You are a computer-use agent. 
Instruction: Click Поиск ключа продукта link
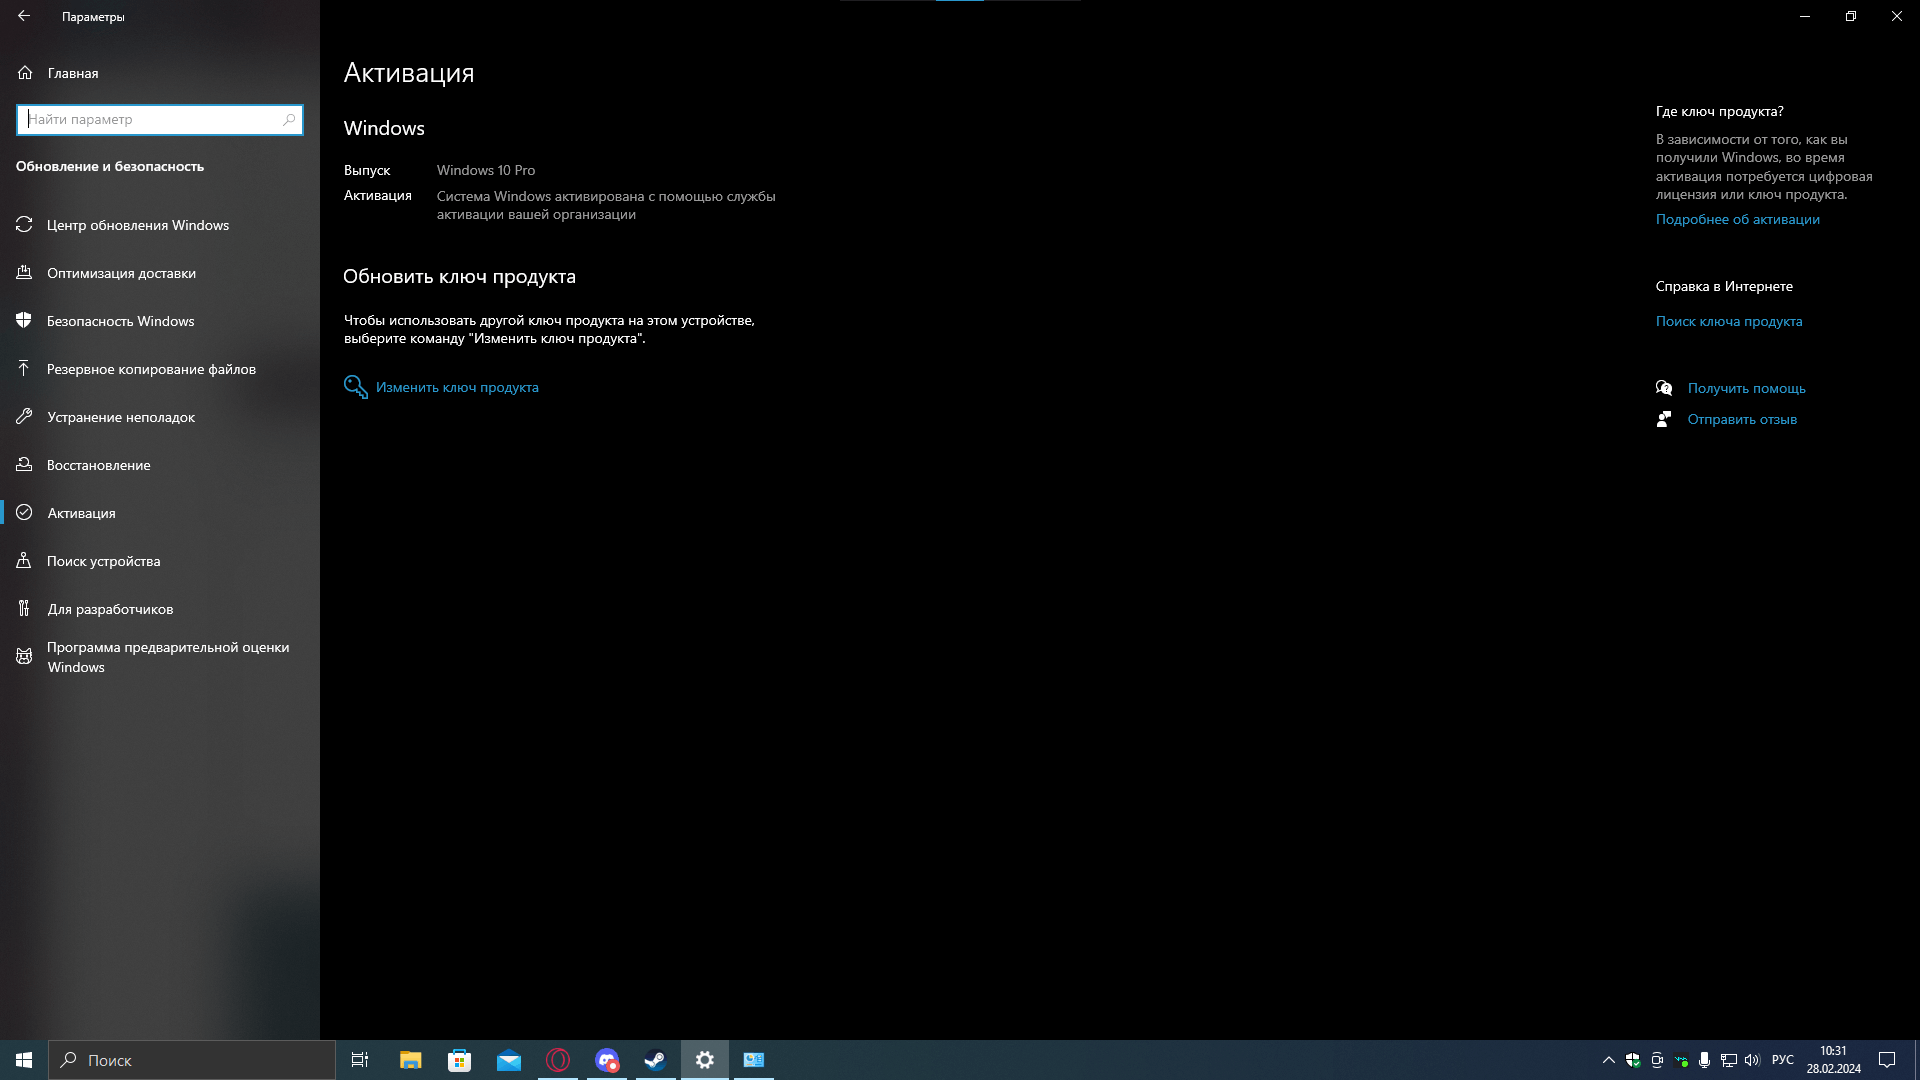[1728, 321]
